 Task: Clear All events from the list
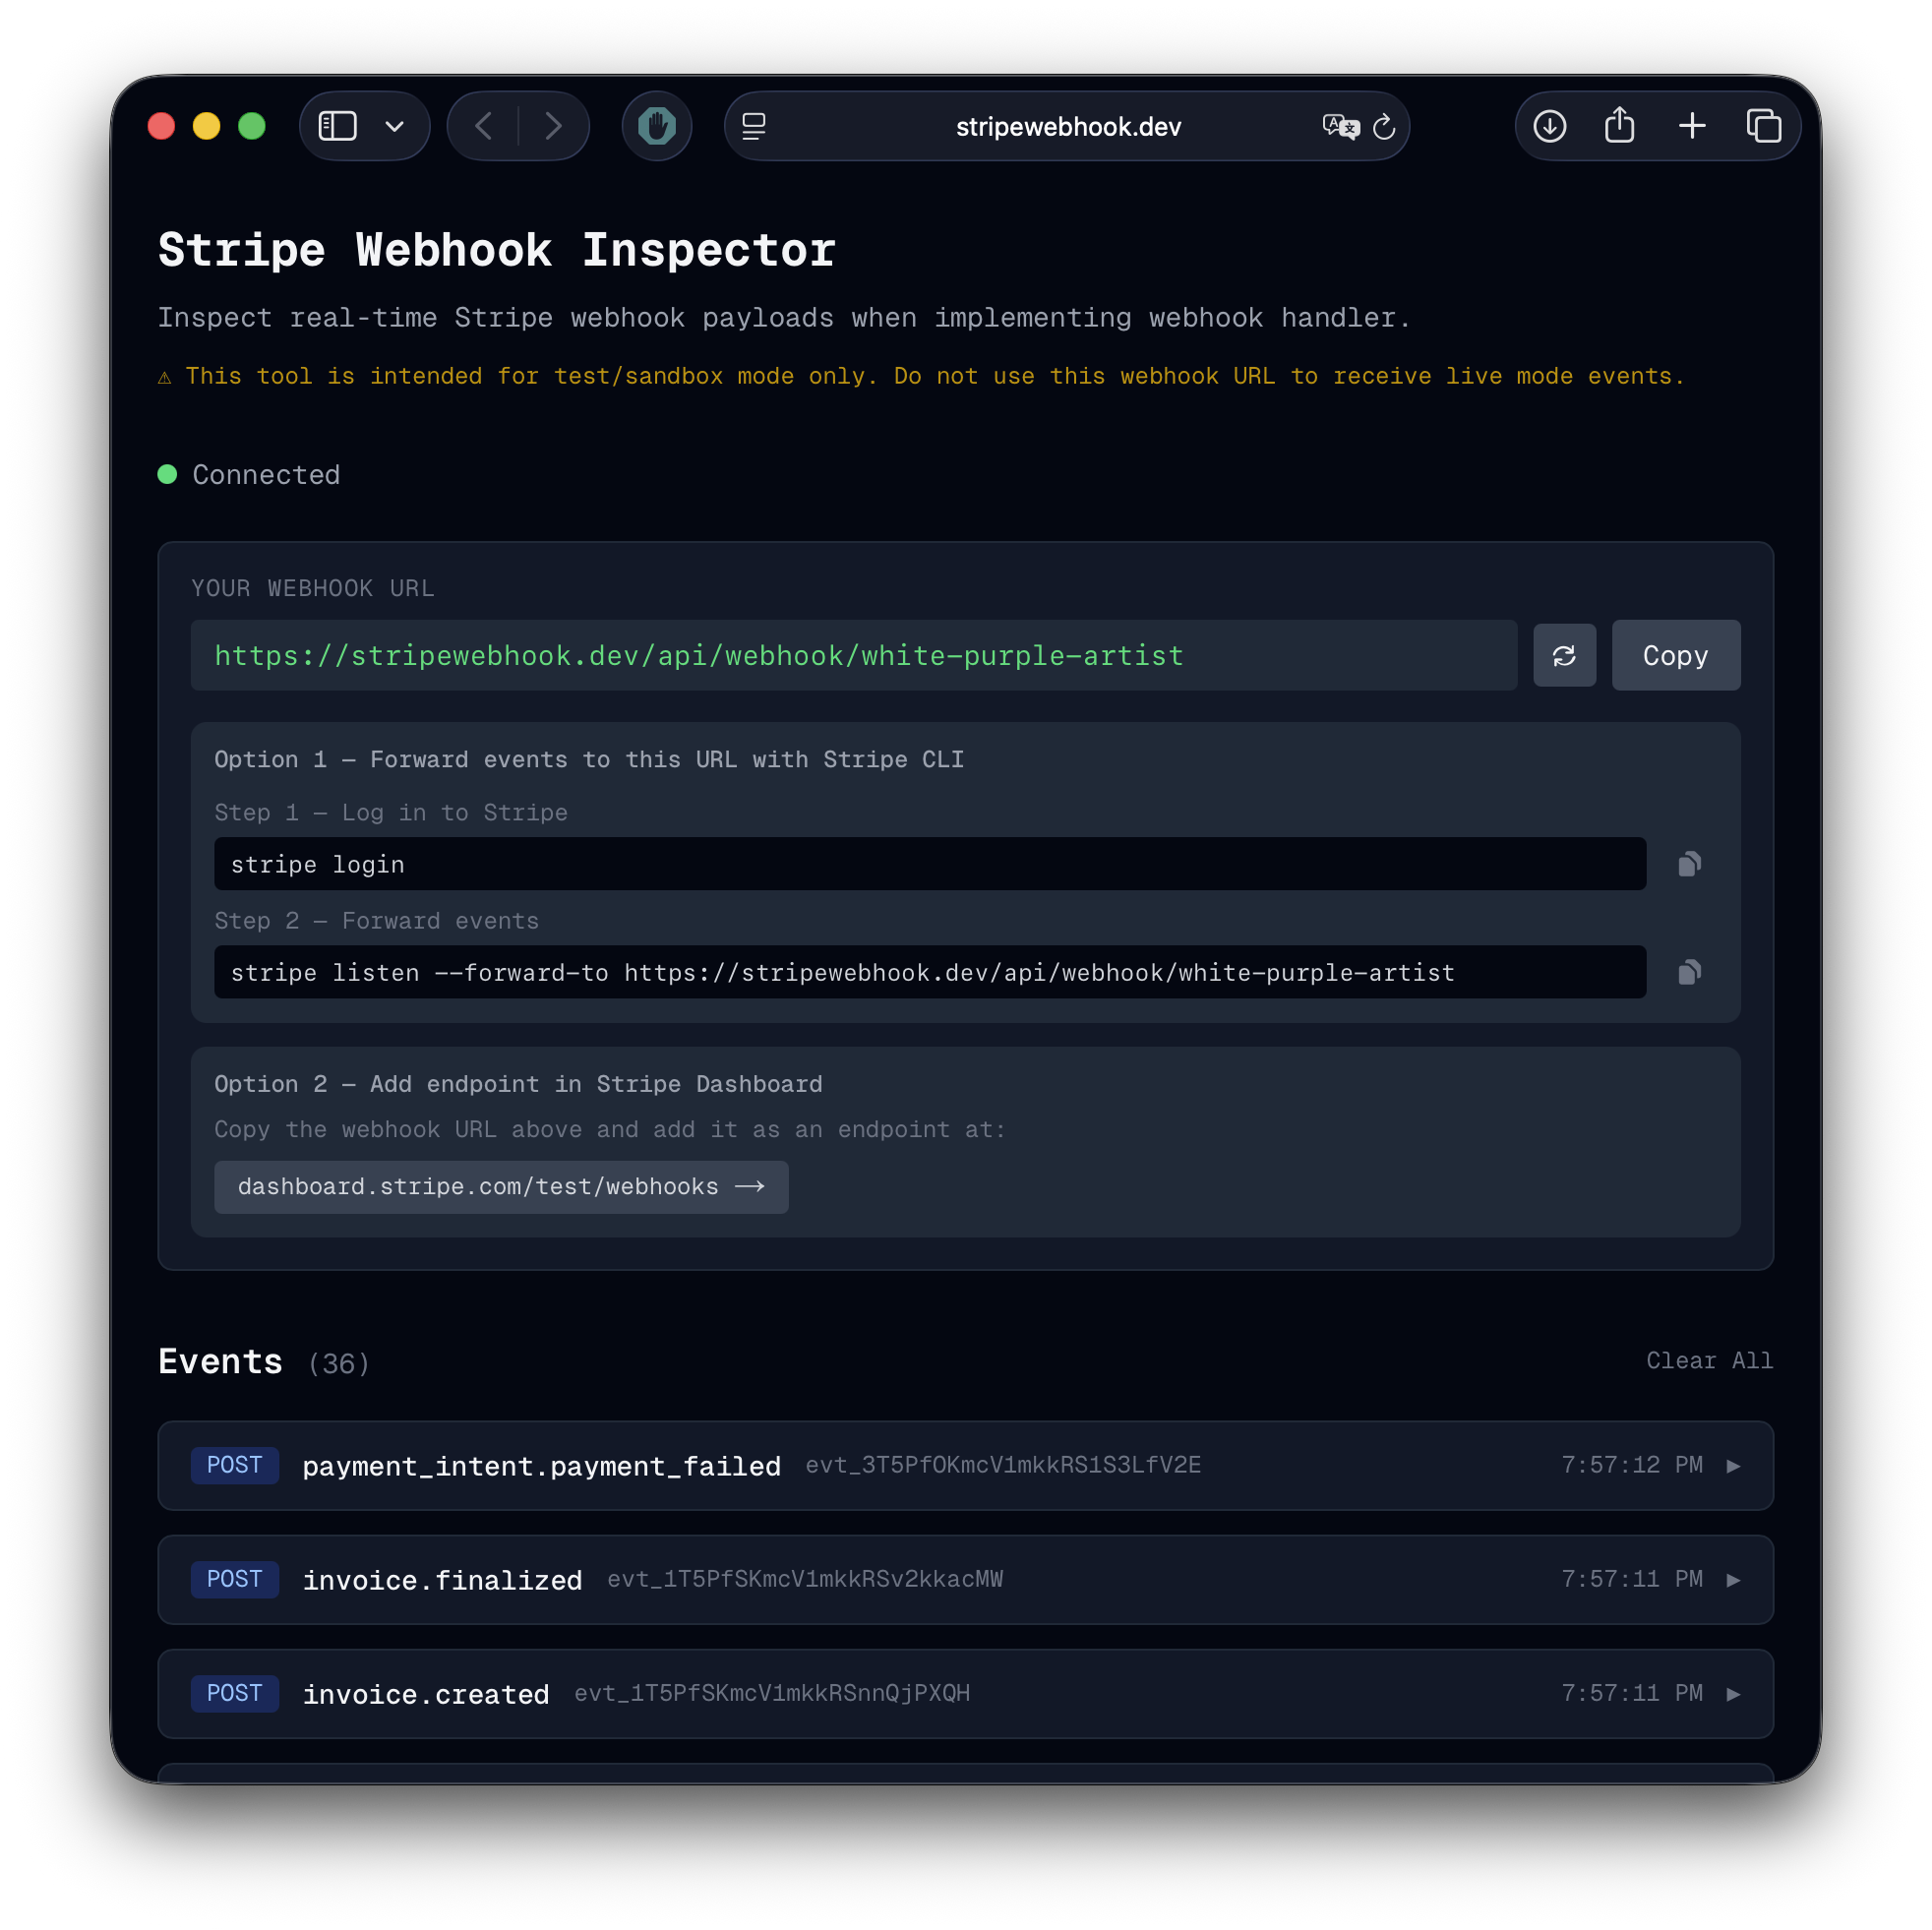click(1709, 1361)
